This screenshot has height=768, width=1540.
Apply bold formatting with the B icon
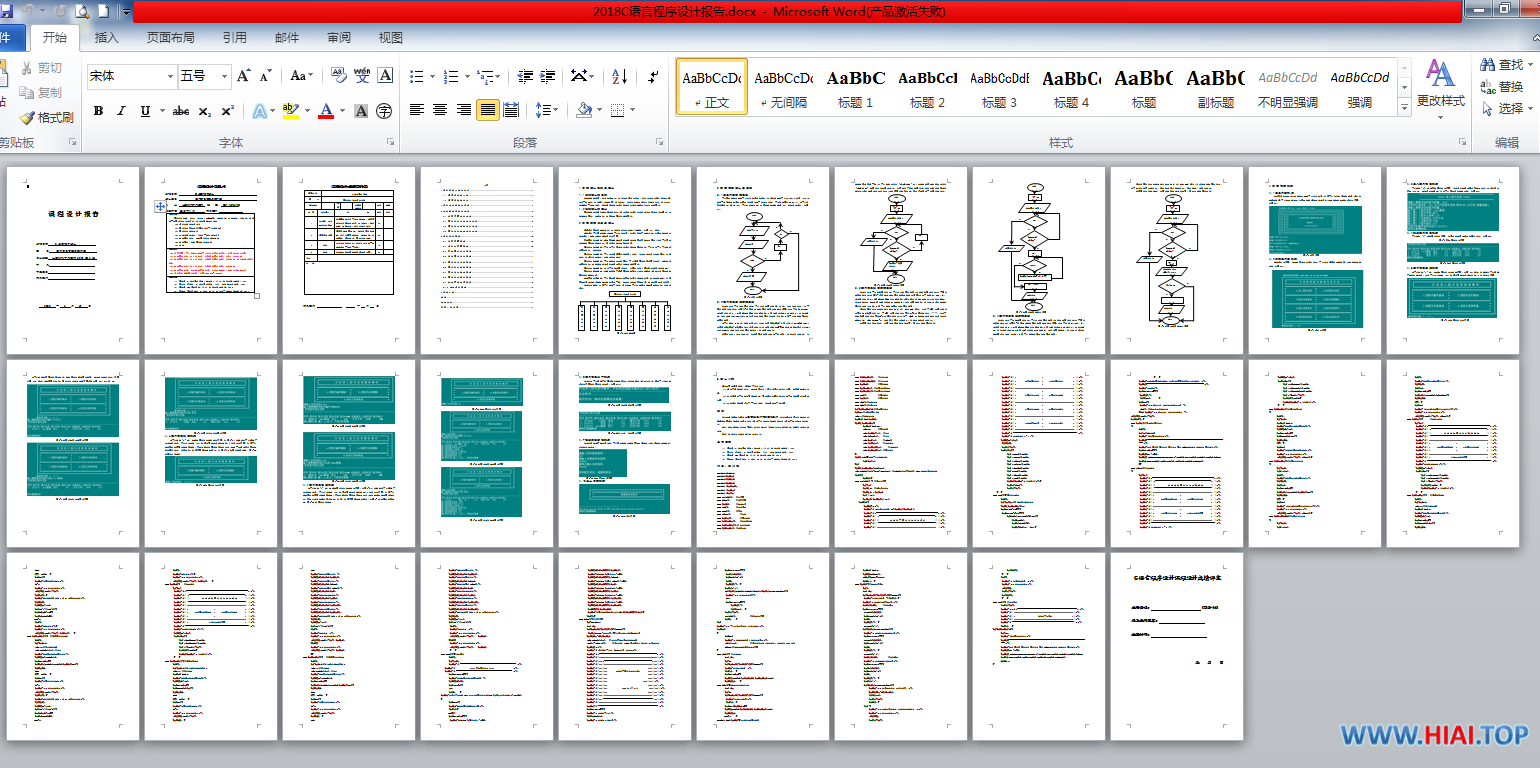point(98,111)
